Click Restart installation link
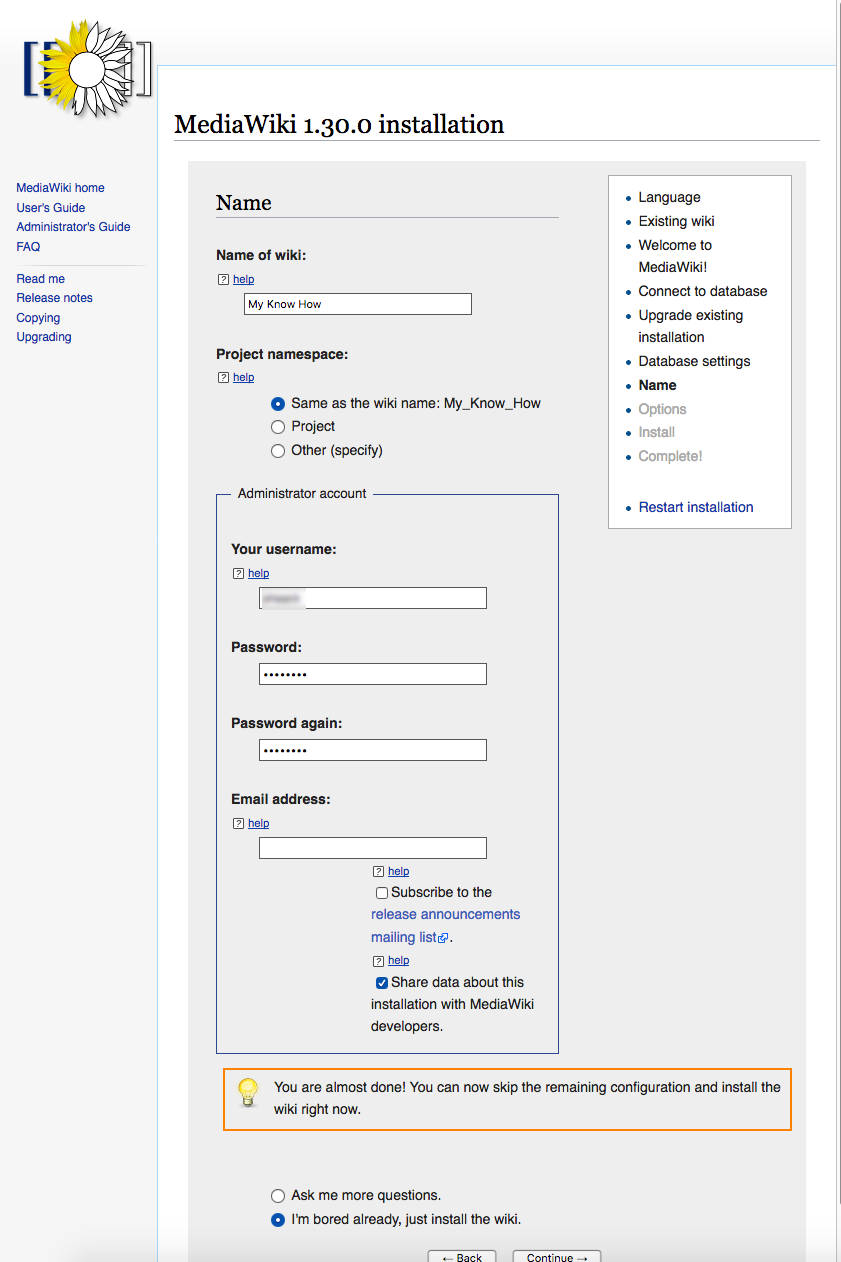Screen dimensions: 841x1262 696,508
